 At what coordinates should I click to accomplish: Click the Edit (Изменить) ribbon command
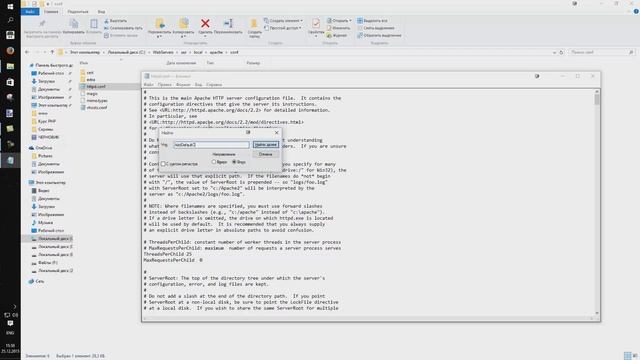coord(338,28)
